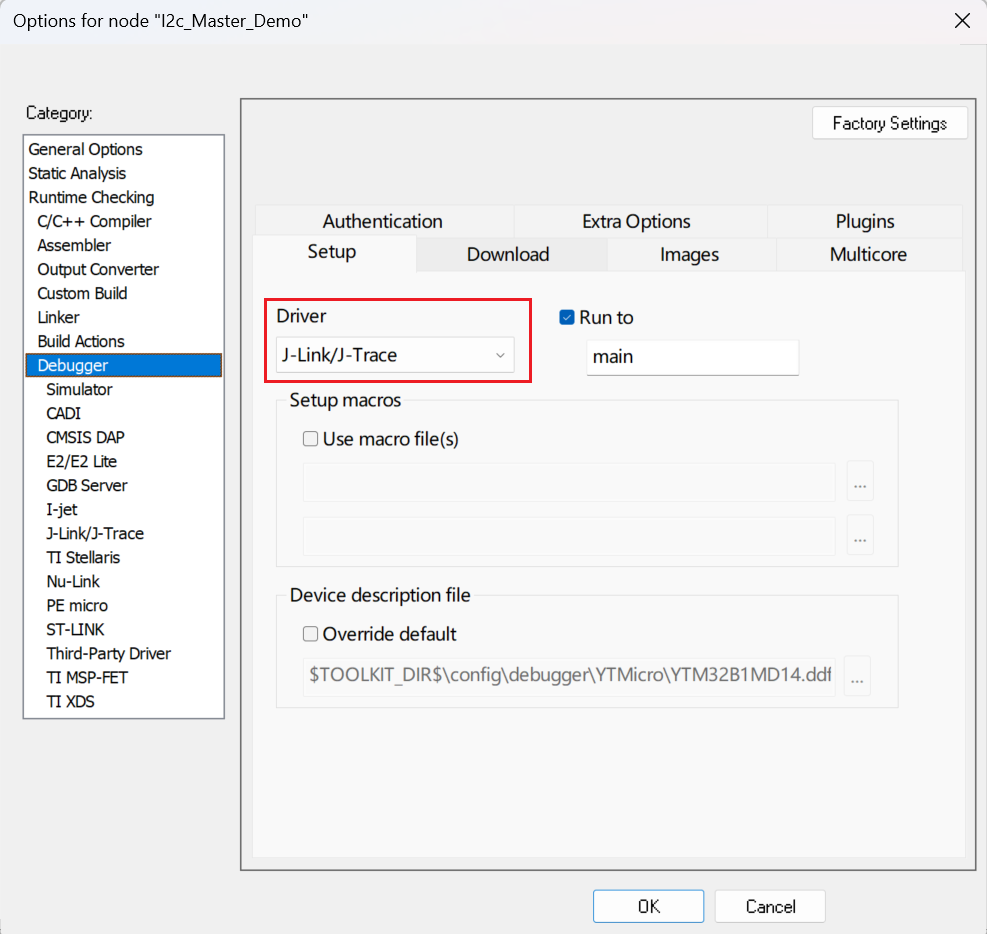The width and height of the screenshot is (987, 934).
Task: Enable Override default device description file
Action: pos(311,634)
